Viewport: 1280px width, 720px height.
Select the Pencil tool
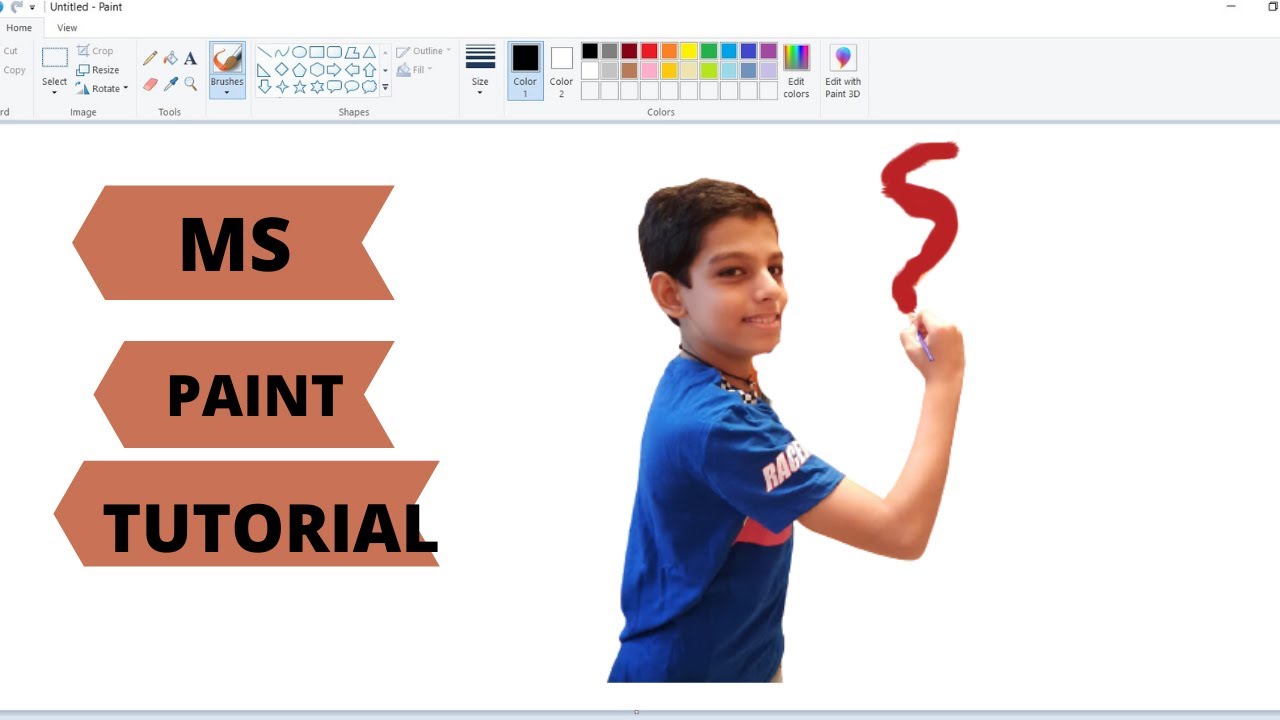pyautogui.click(x=150, y=59)
